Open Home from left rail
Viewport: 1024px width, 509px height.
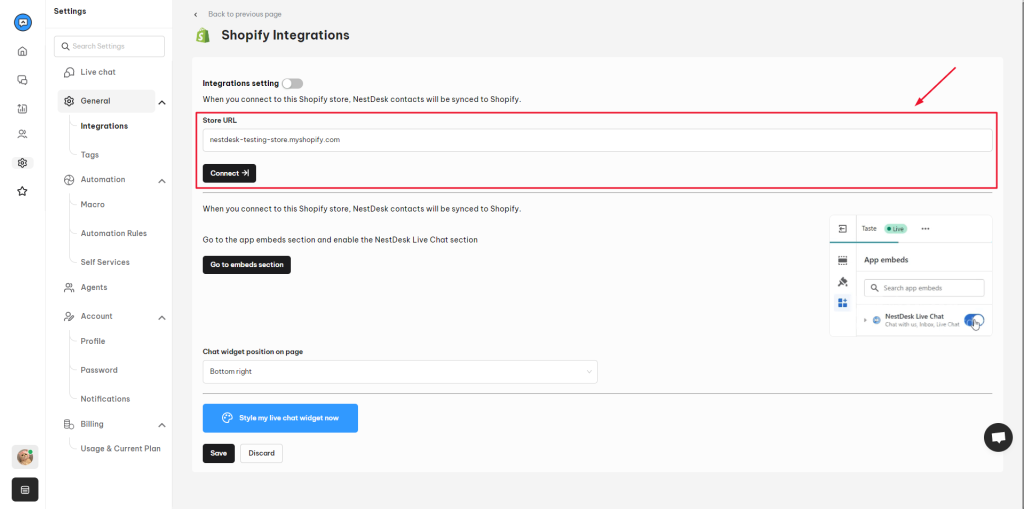click(22, 51)
